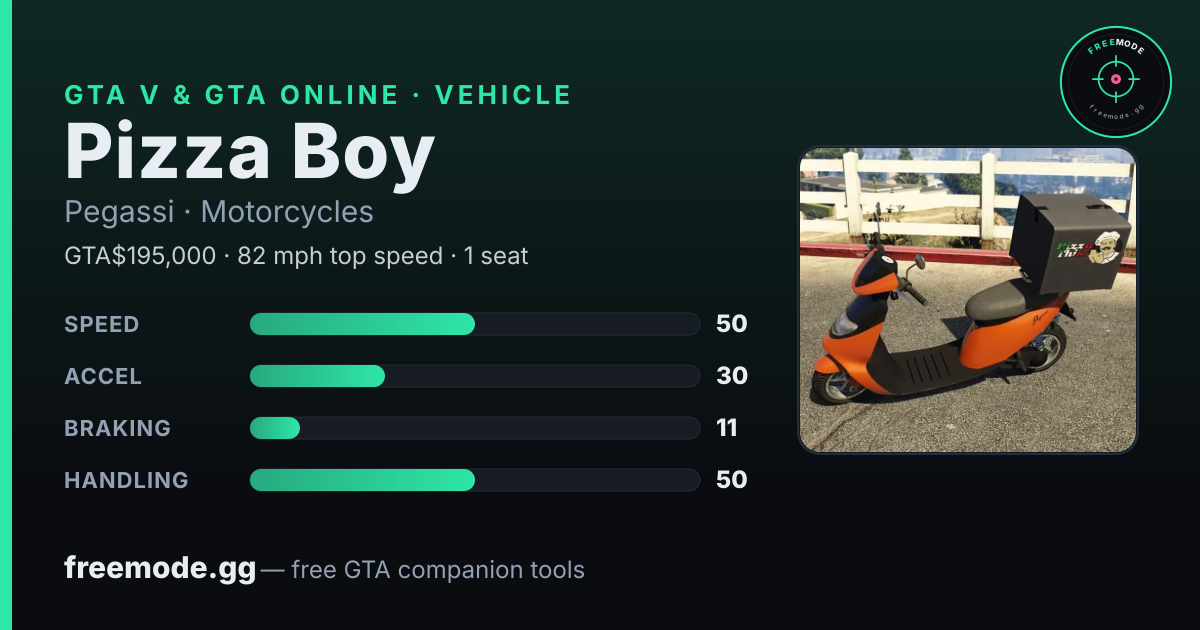Click the Speed stat bar
The image size is (1200, 630).
tap(474, 324)
